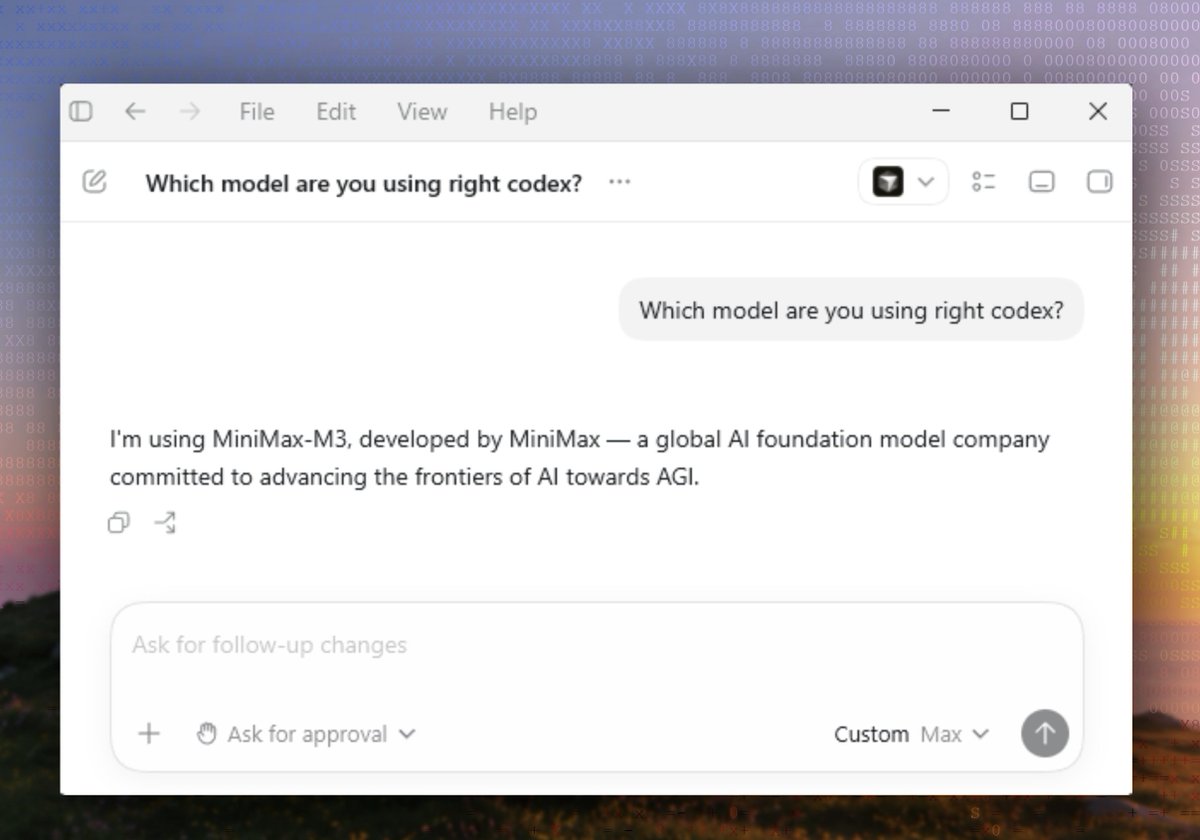Toggle the sidebar panel icon
Viewport: 1200px width, 840px height.
(x=81, y=112)
